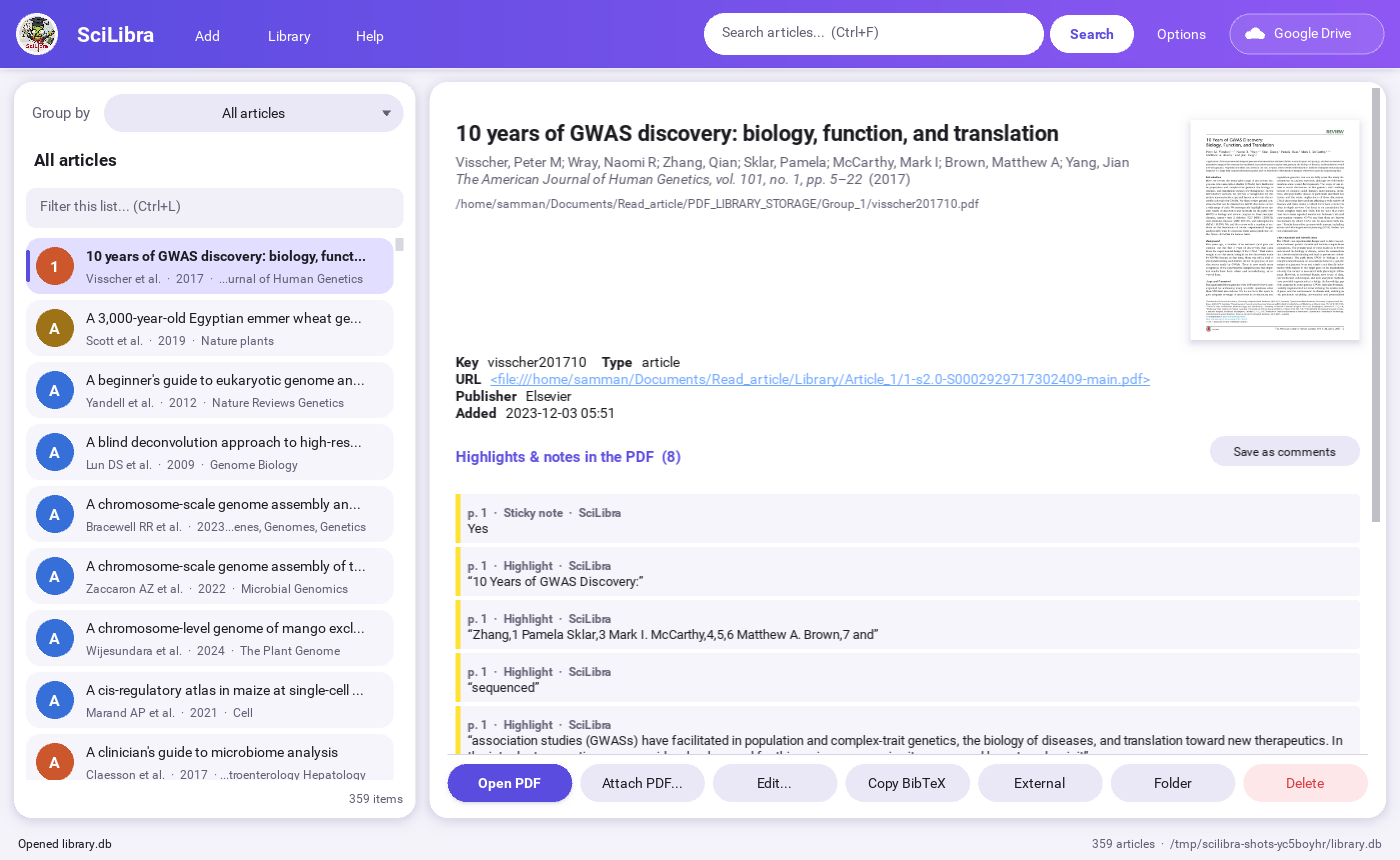Image resolution: width=1400 pixels, height=860 pixels.
Task: Select the Bracewell RR et al. 2023 article
Action: pyautogui.click(x=210, y=514)
